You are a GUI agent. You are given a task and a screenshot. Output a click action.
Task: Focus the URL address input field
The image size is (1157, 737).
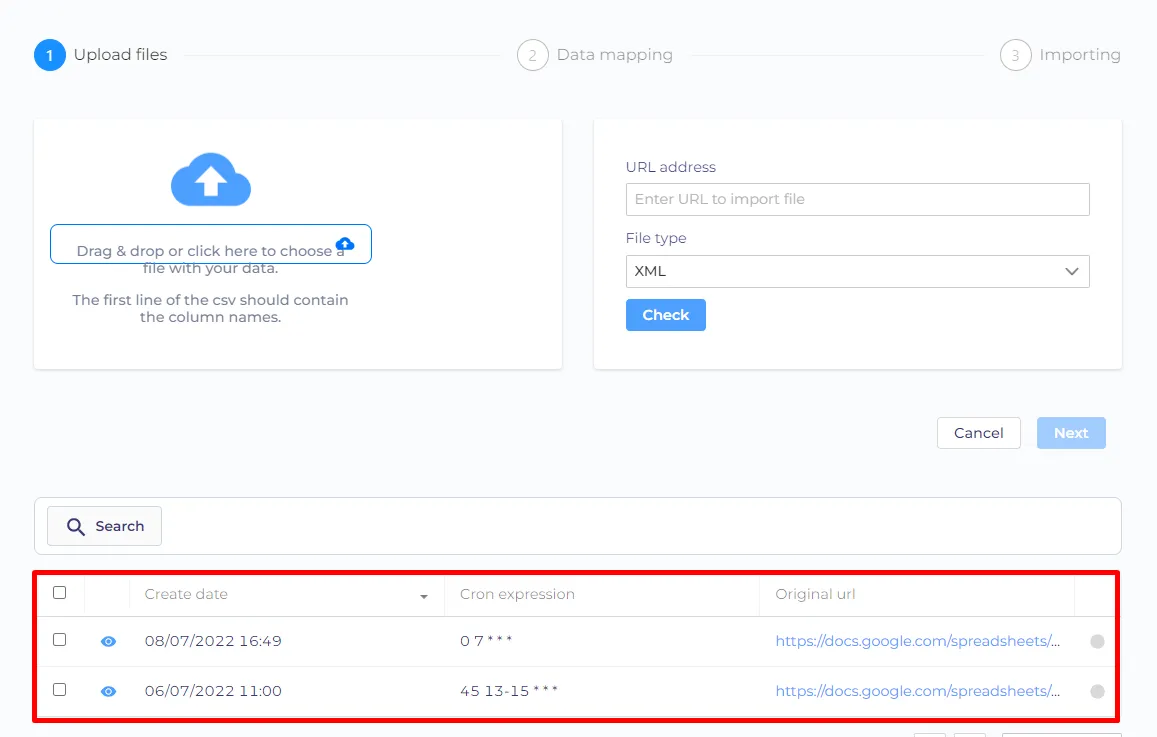click(857, 199)
